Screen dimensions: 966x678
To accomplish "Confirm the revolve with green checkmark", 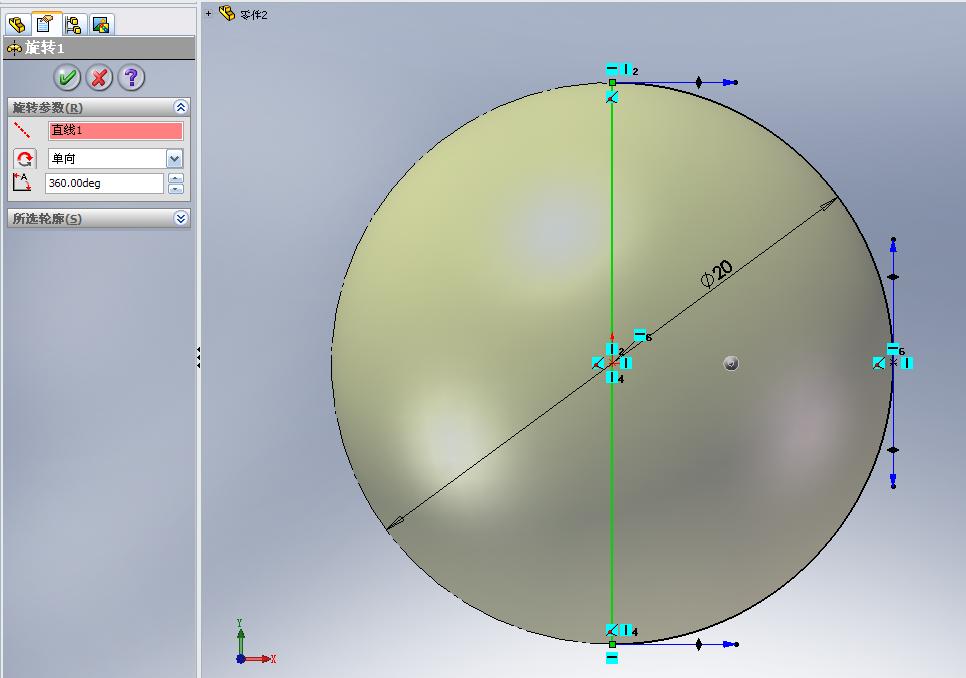I will (x=67, y=78).
